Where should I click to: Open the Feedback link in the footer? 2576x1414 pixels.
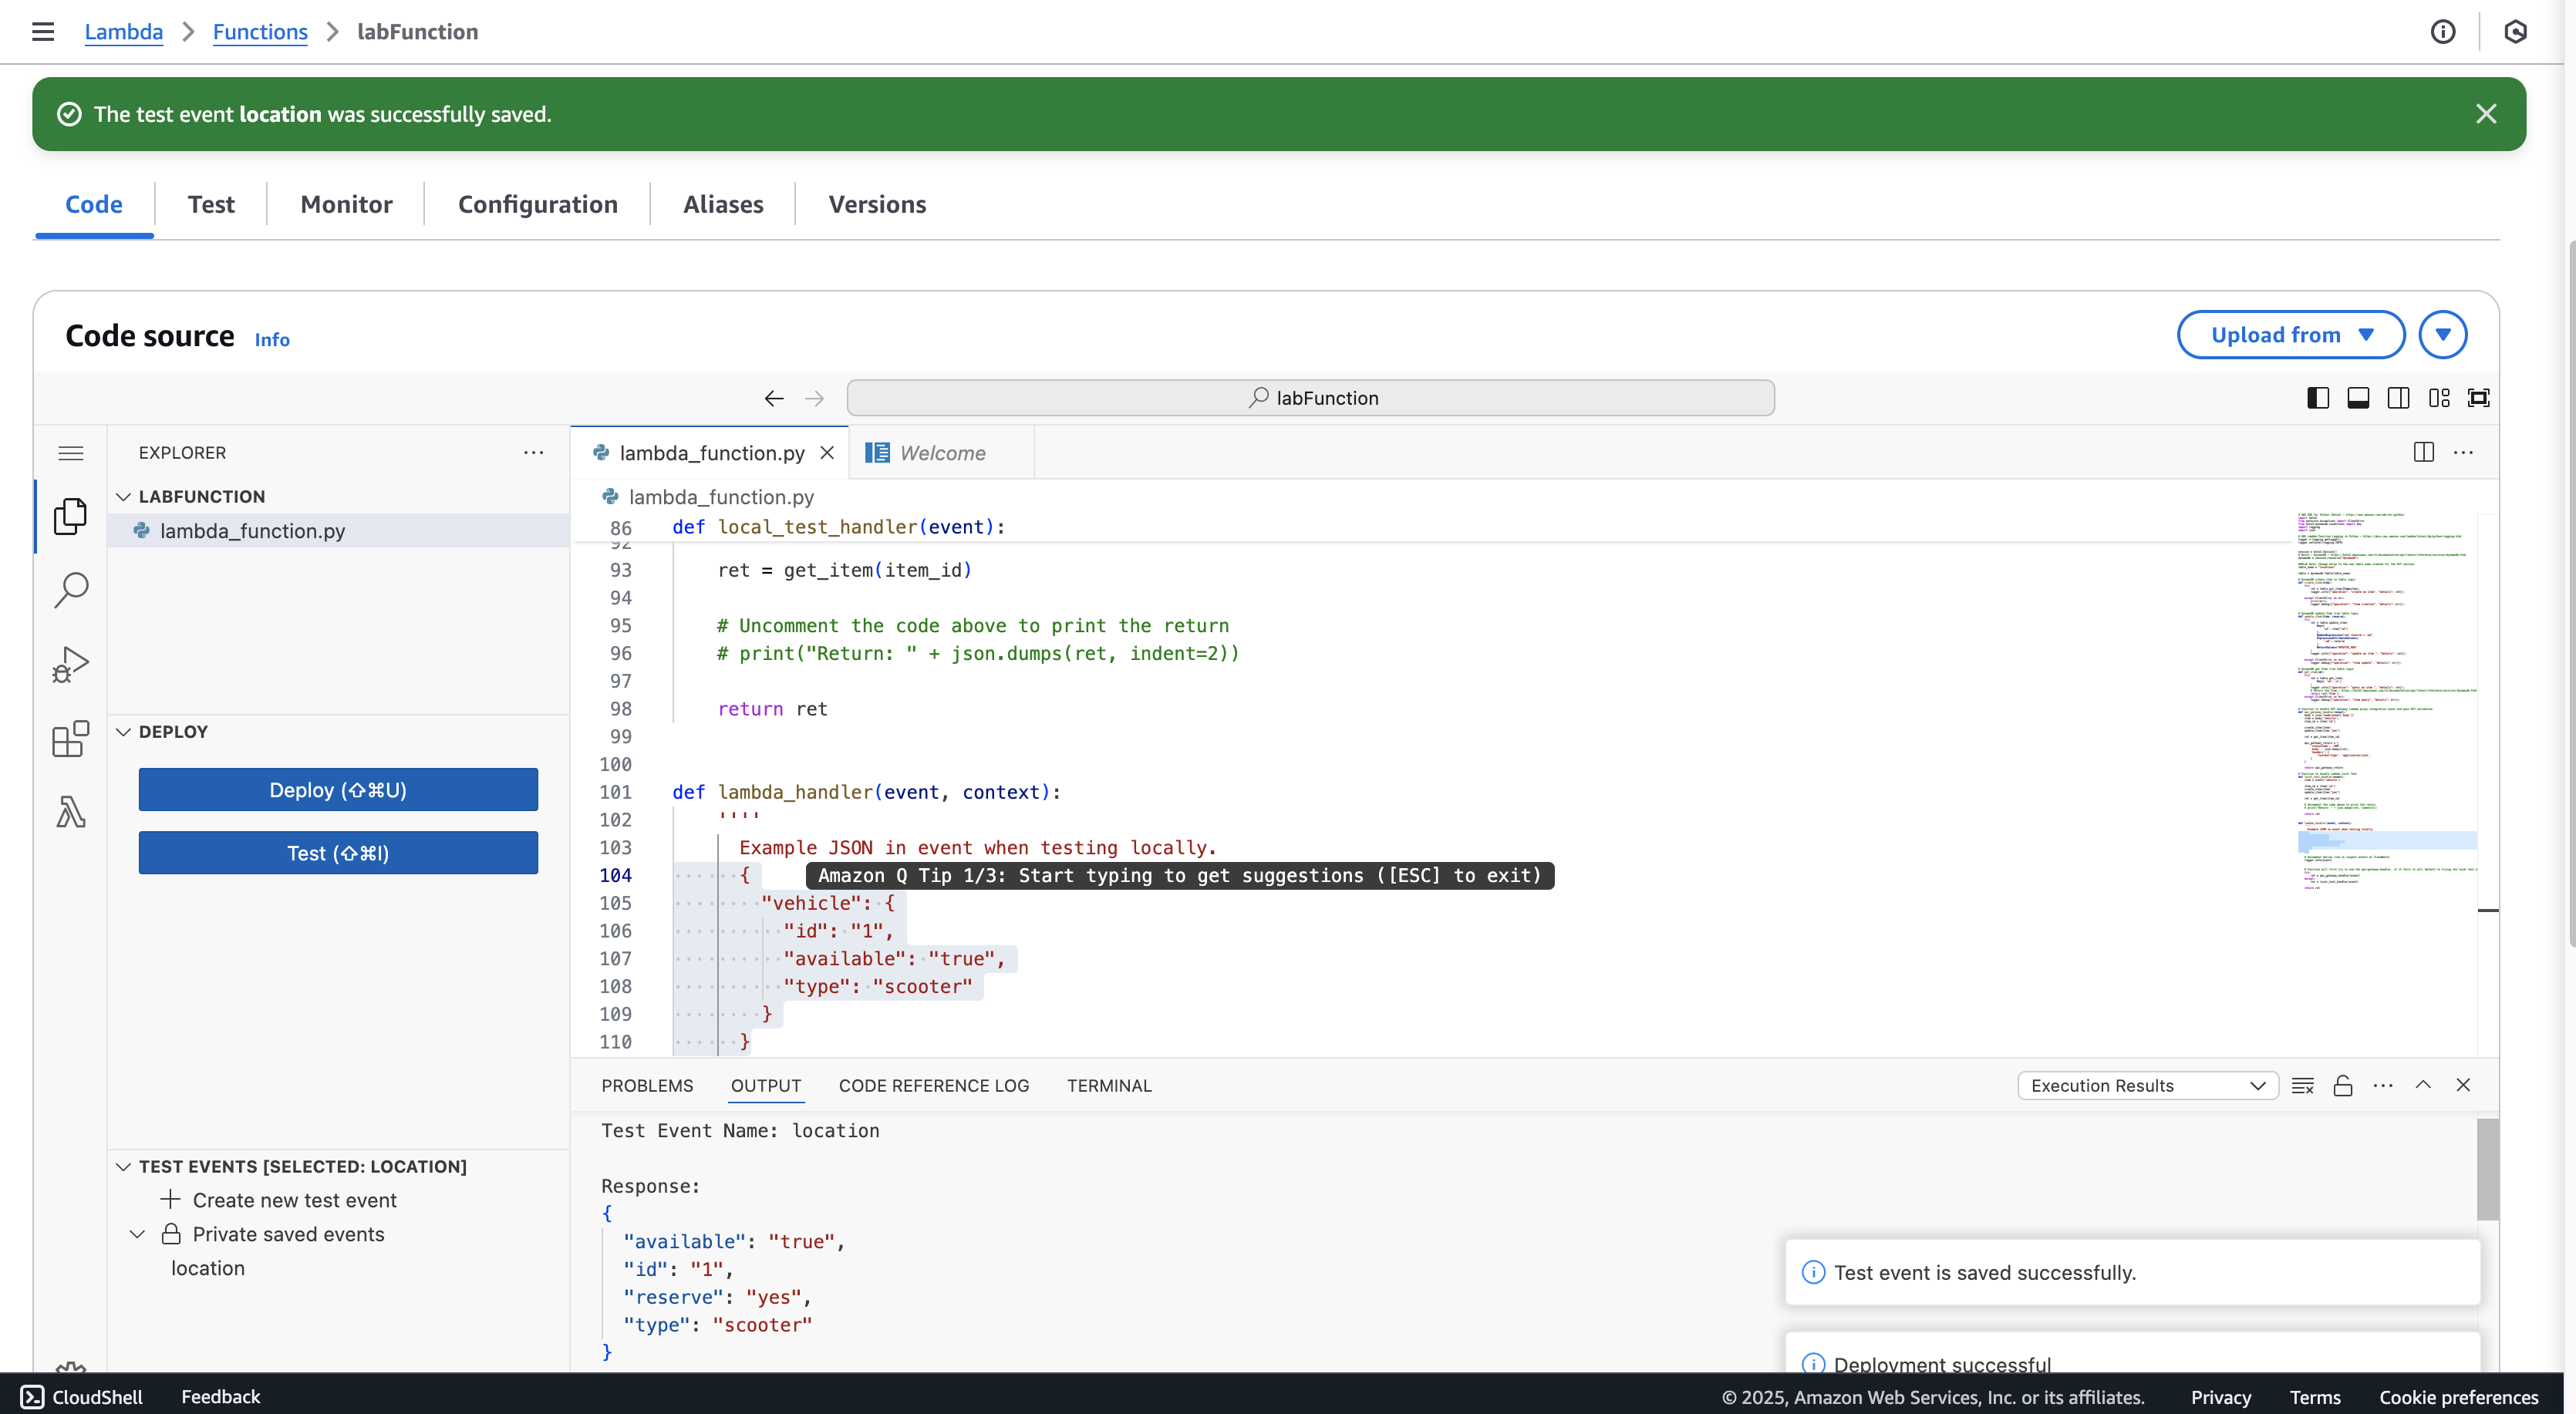pos(220,1397)
